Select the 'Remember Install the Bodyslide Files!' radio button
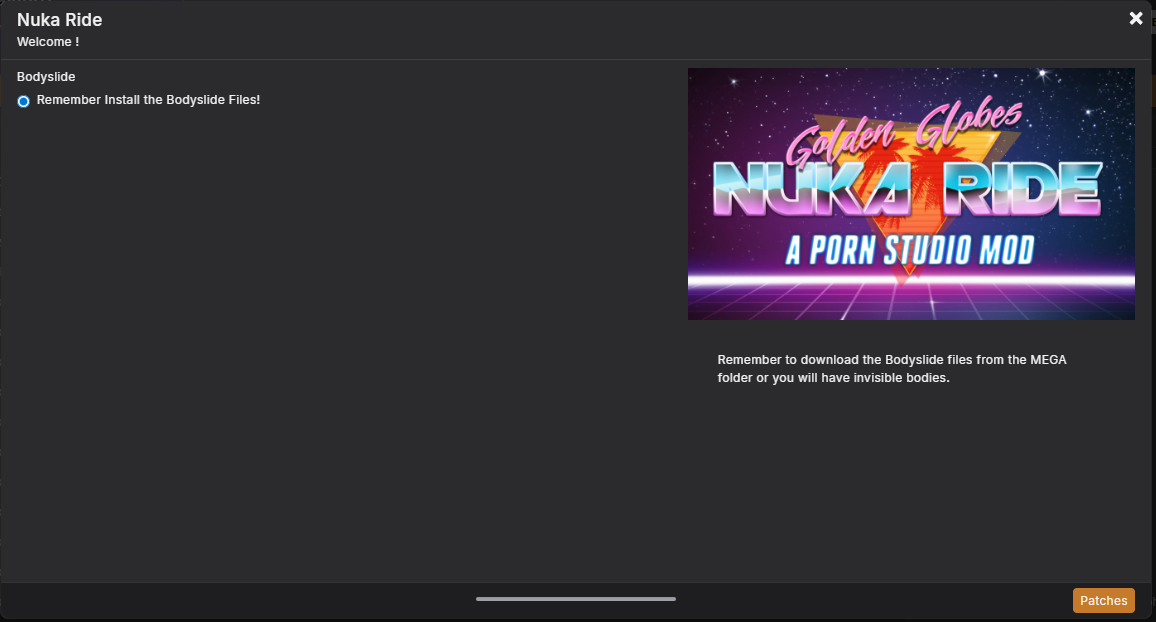This screenshot has width=1156, height=622. point(24,101)
